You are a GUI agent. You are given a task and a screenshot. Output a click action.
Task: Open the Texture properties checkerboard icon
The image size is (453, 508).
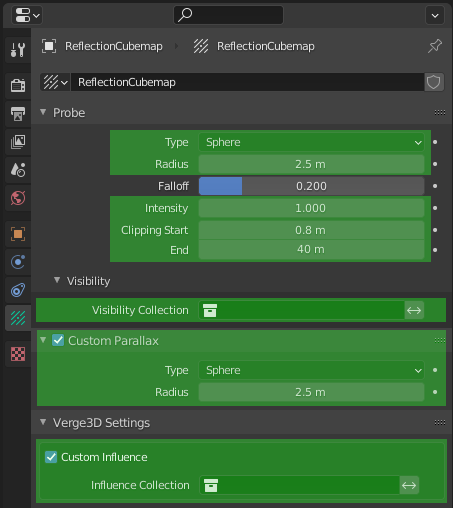click(18, 354)
